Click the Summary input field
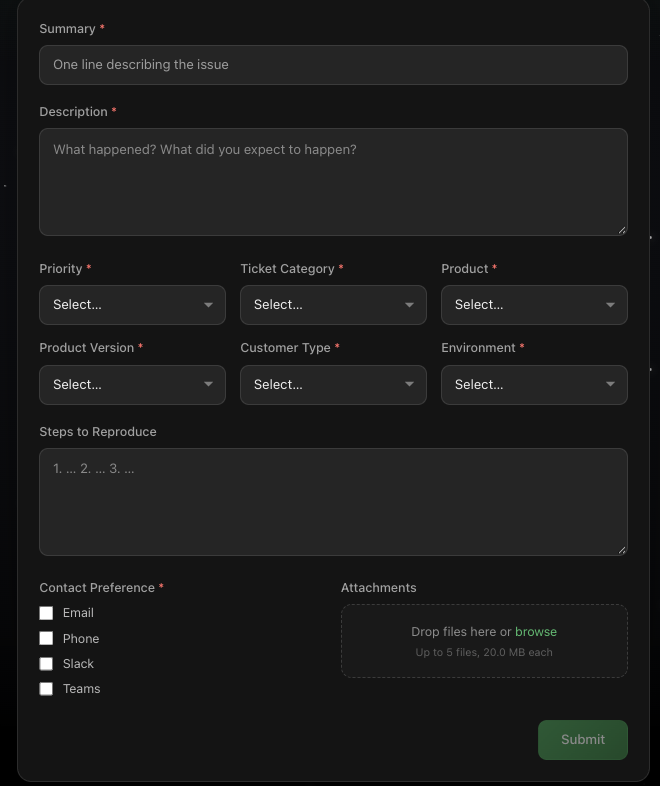The image size is (660, 786). click(333, 65)
